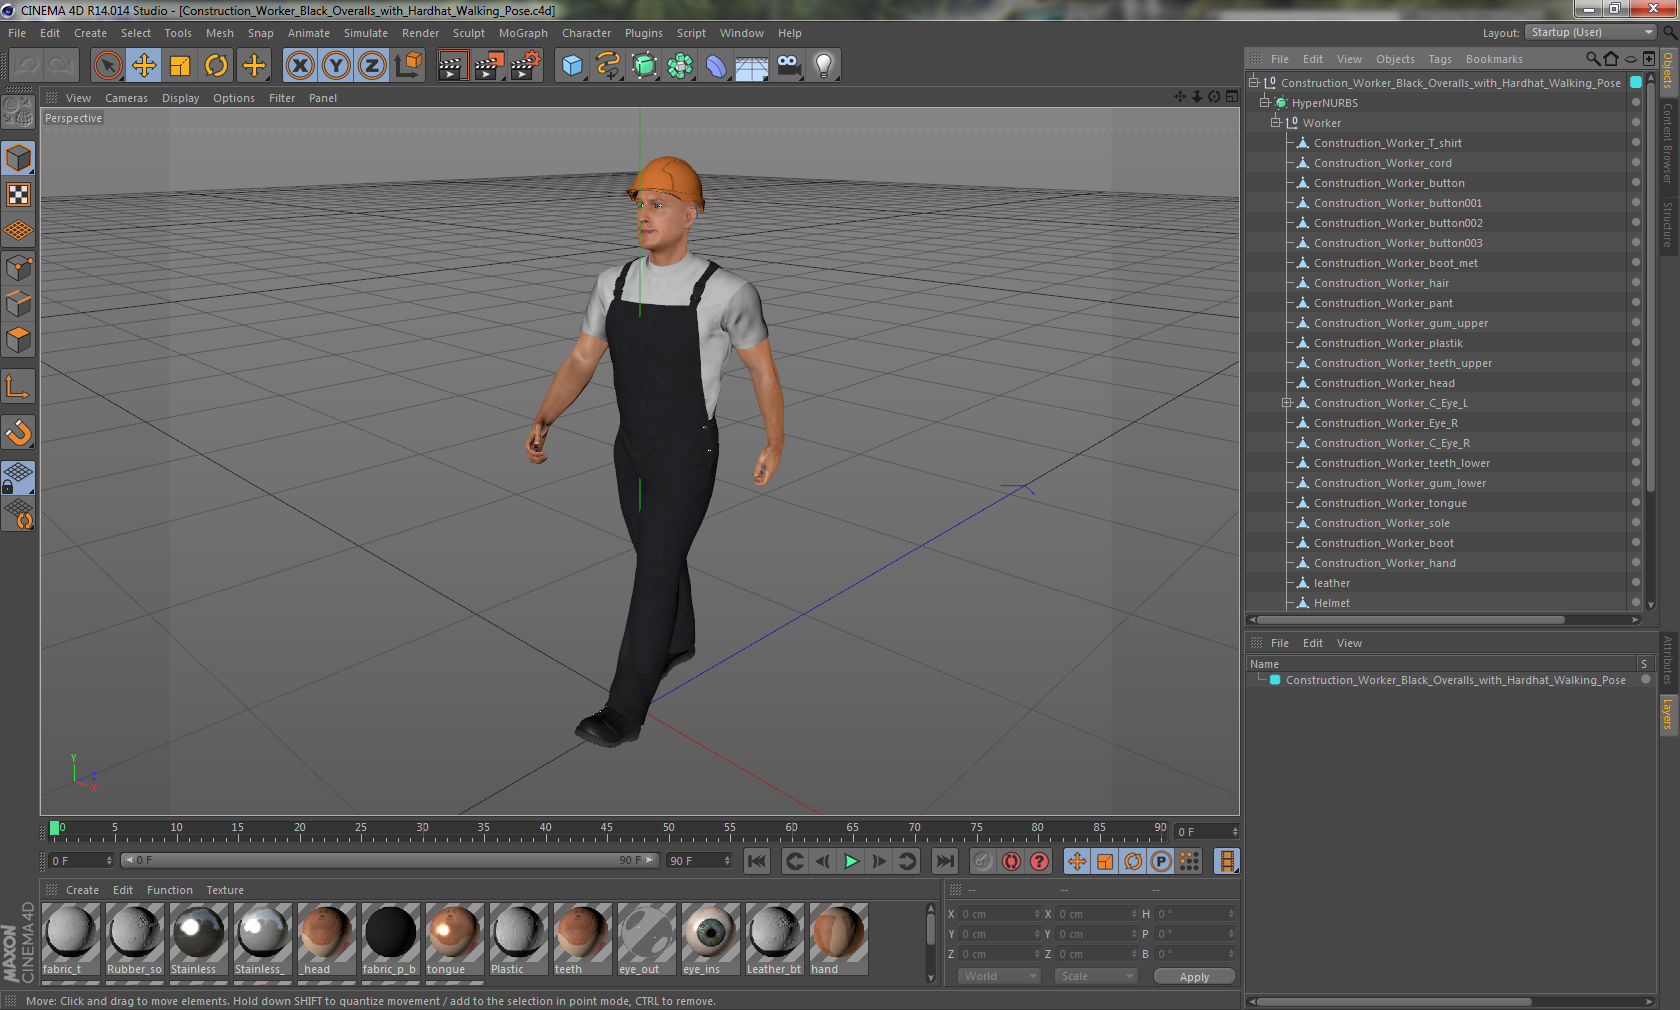Screen dimensions: 1680x1010
Task: Select the Rotate tool
Action: (x=217, y=64)
